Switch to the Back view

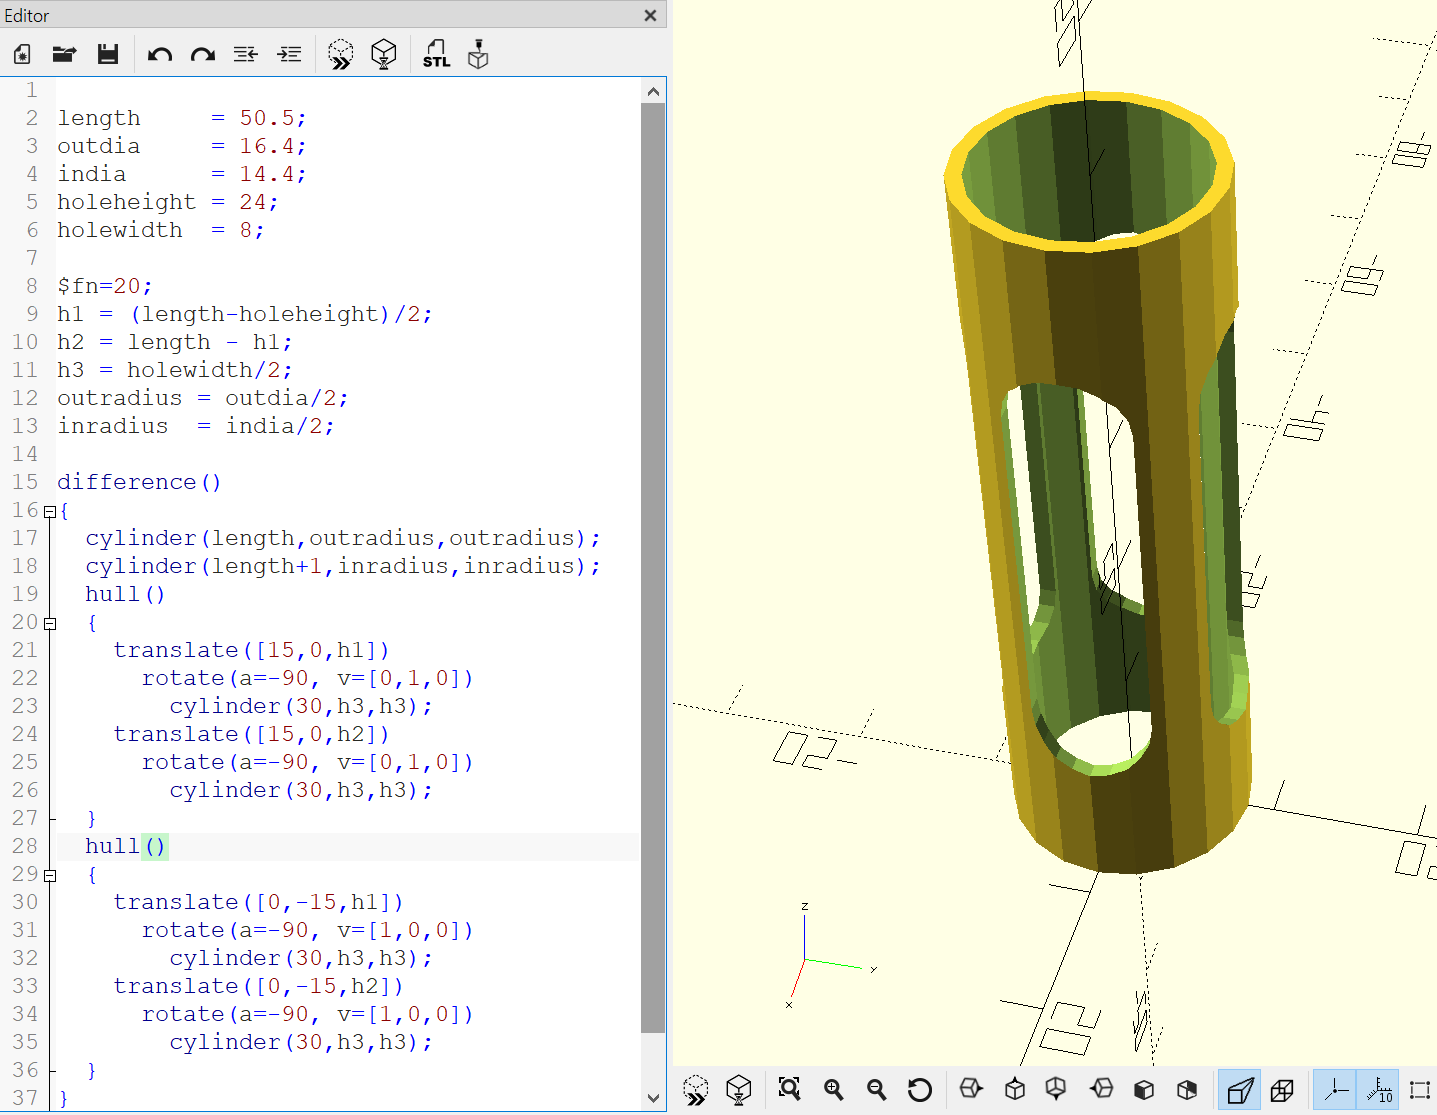point(1187,1089)
